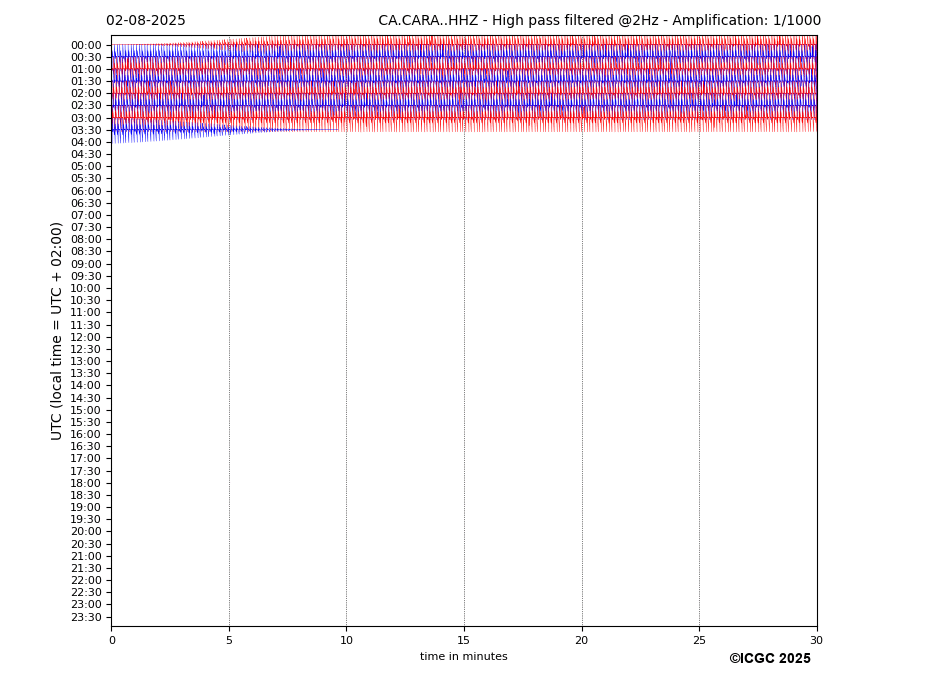This screenshot has width=927, height=696.
Task: Click the 04:00 time tick label
Action: (86, 143)
